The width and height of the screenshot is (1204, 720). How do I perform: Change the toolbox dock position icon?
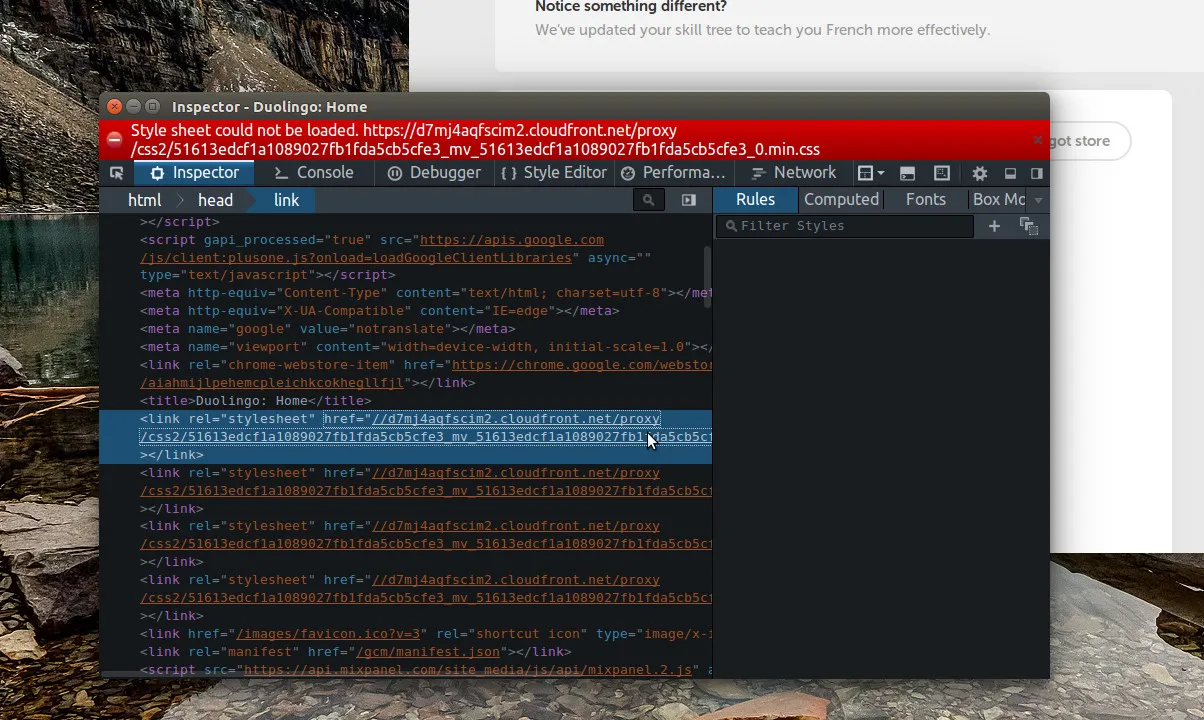pos(1010,173)
